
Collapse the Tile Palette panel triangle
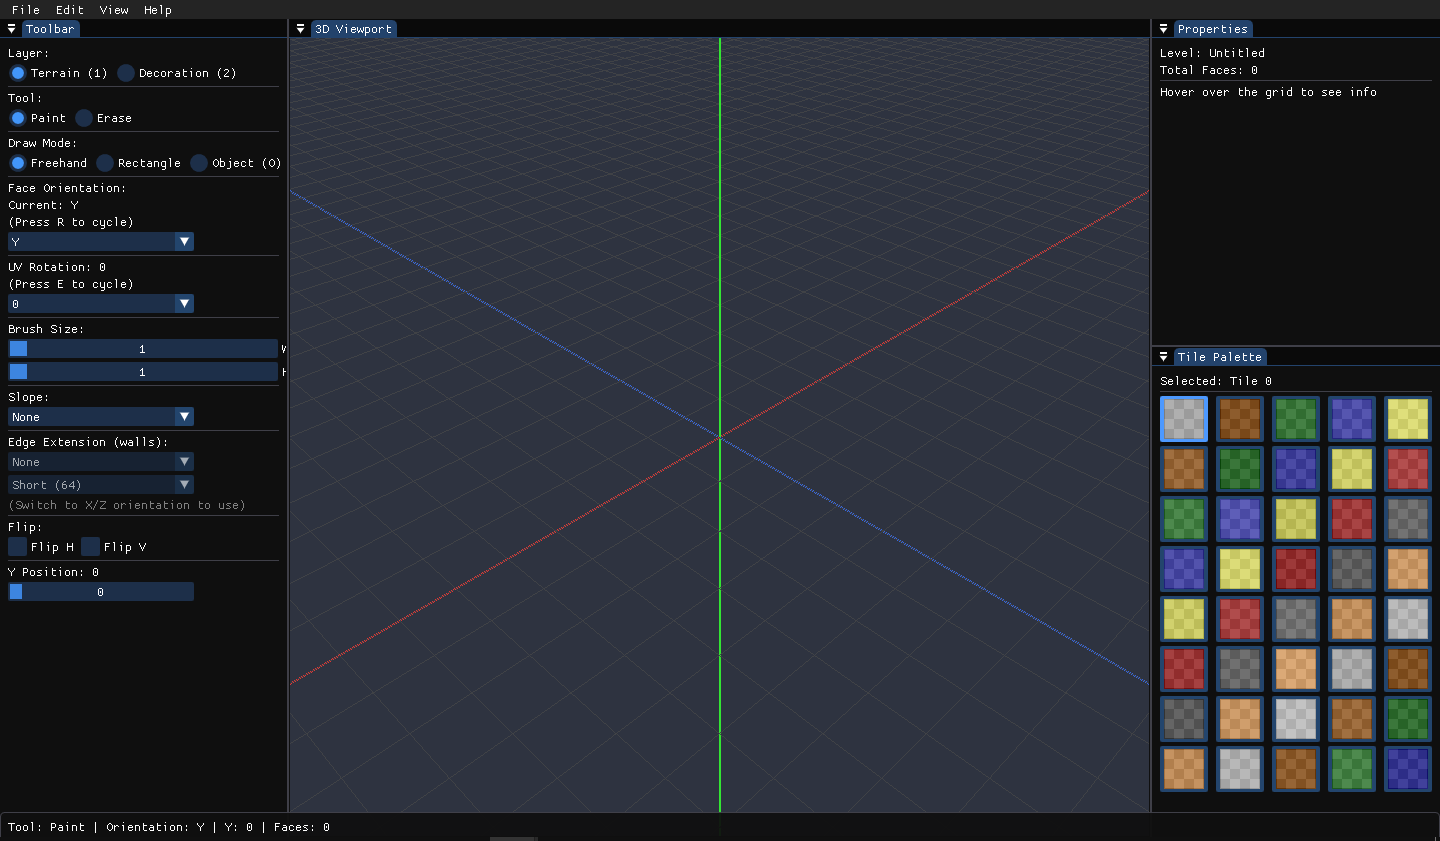tap(1163, 357)
